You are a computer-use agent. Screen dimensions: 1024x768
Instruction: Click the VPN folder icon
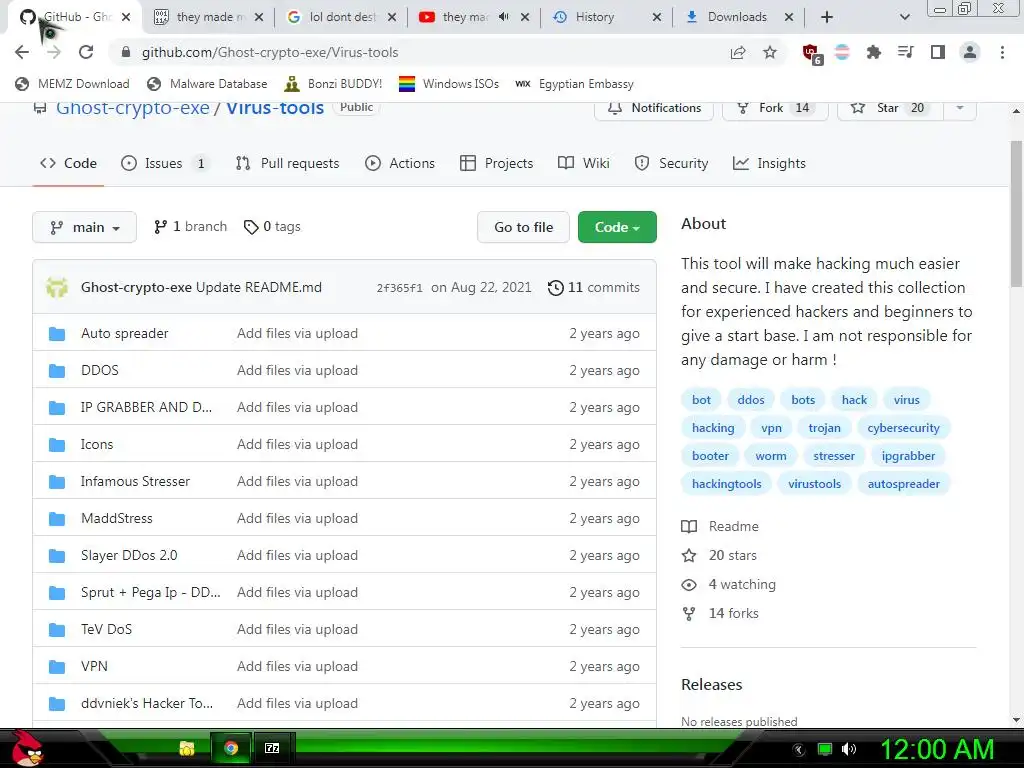pos(57,667)
